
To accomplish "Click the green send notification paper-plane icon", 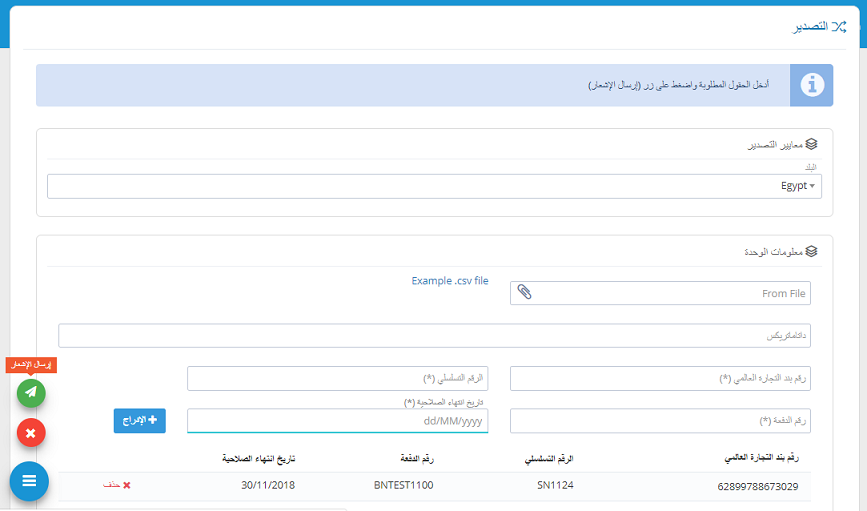I will click(31, 393).
